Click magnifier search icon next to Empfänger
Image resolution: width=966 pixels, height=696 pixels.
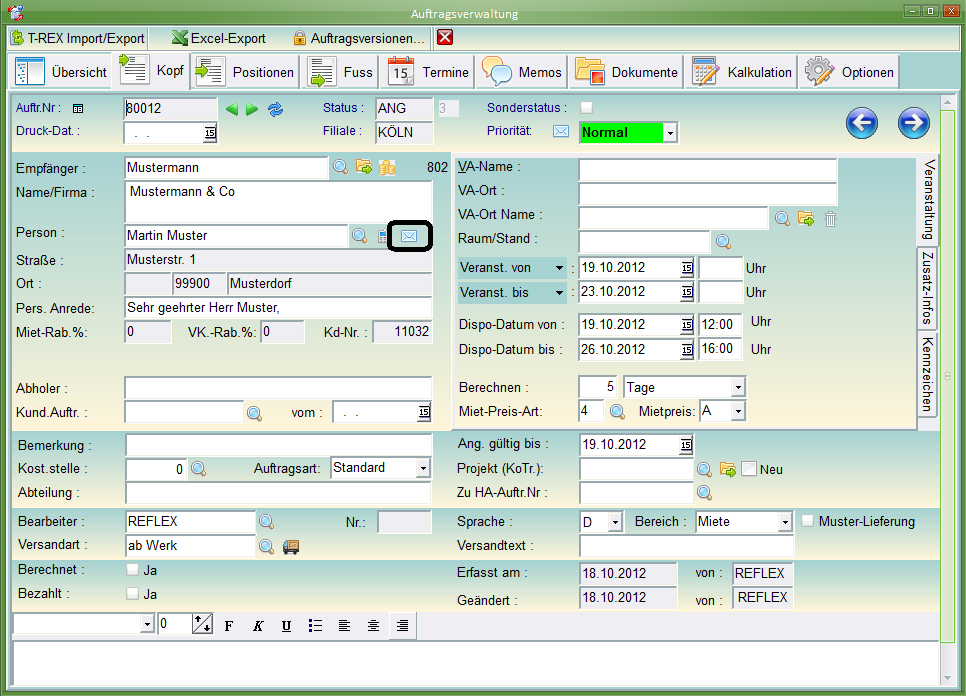pyautogui.click(x=341, y=167)
